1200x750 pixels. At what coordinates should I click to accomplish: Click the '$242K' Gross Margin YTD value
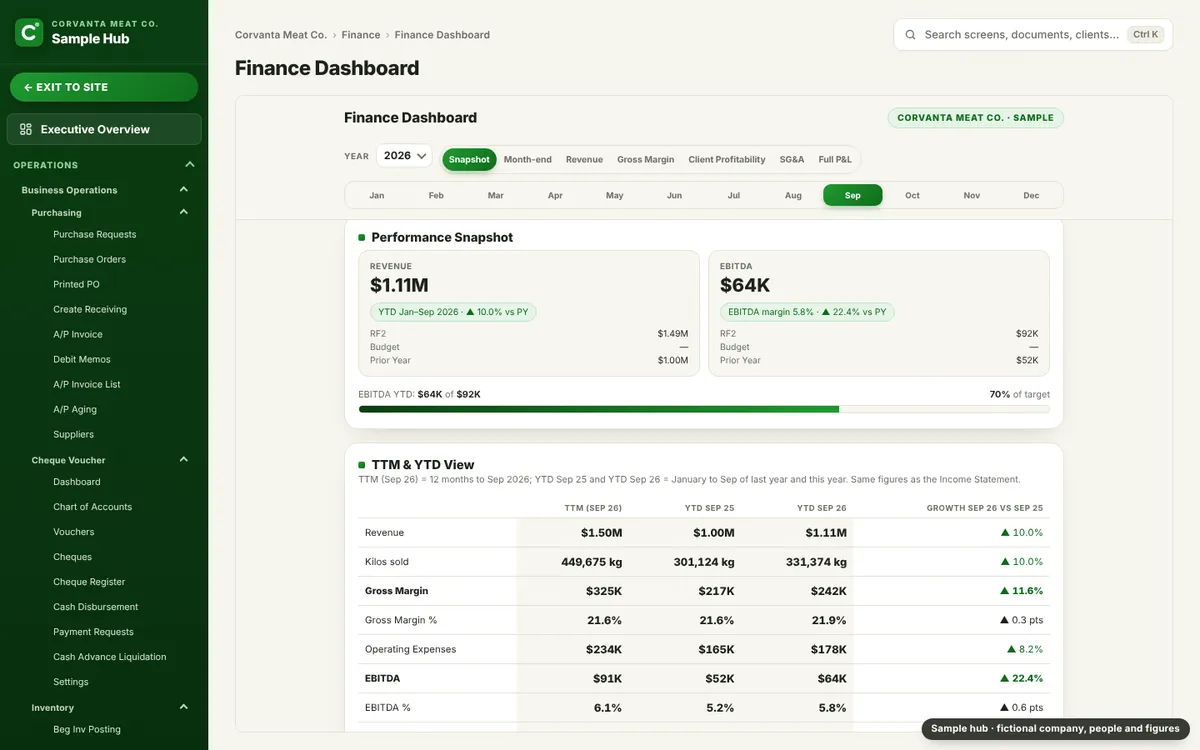coord(828,591)
